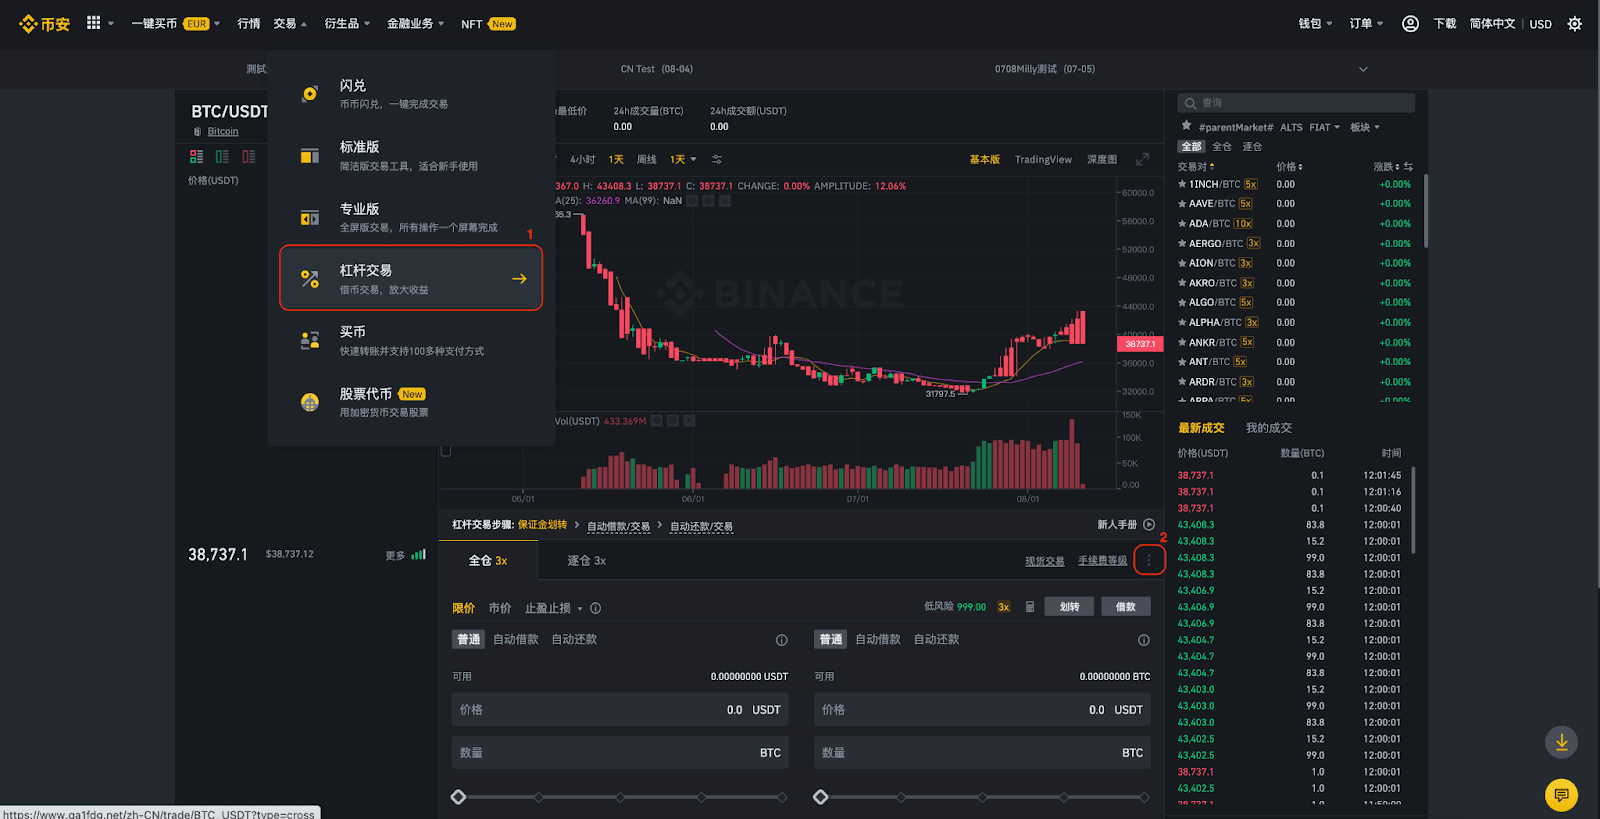Click the magnifier icon in the search box

(x=1191, y=103)
